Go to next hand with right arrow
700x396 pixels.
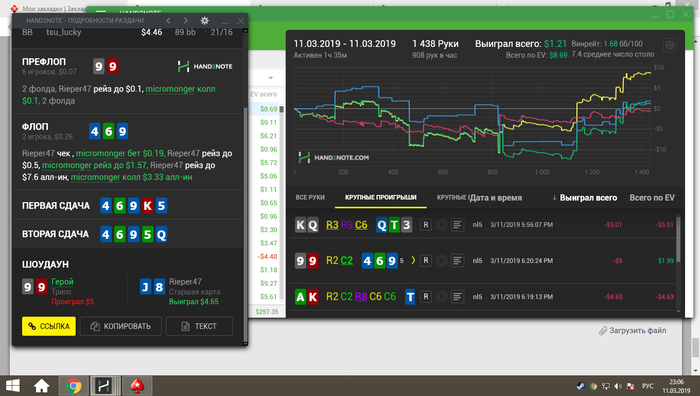(186, 21)
